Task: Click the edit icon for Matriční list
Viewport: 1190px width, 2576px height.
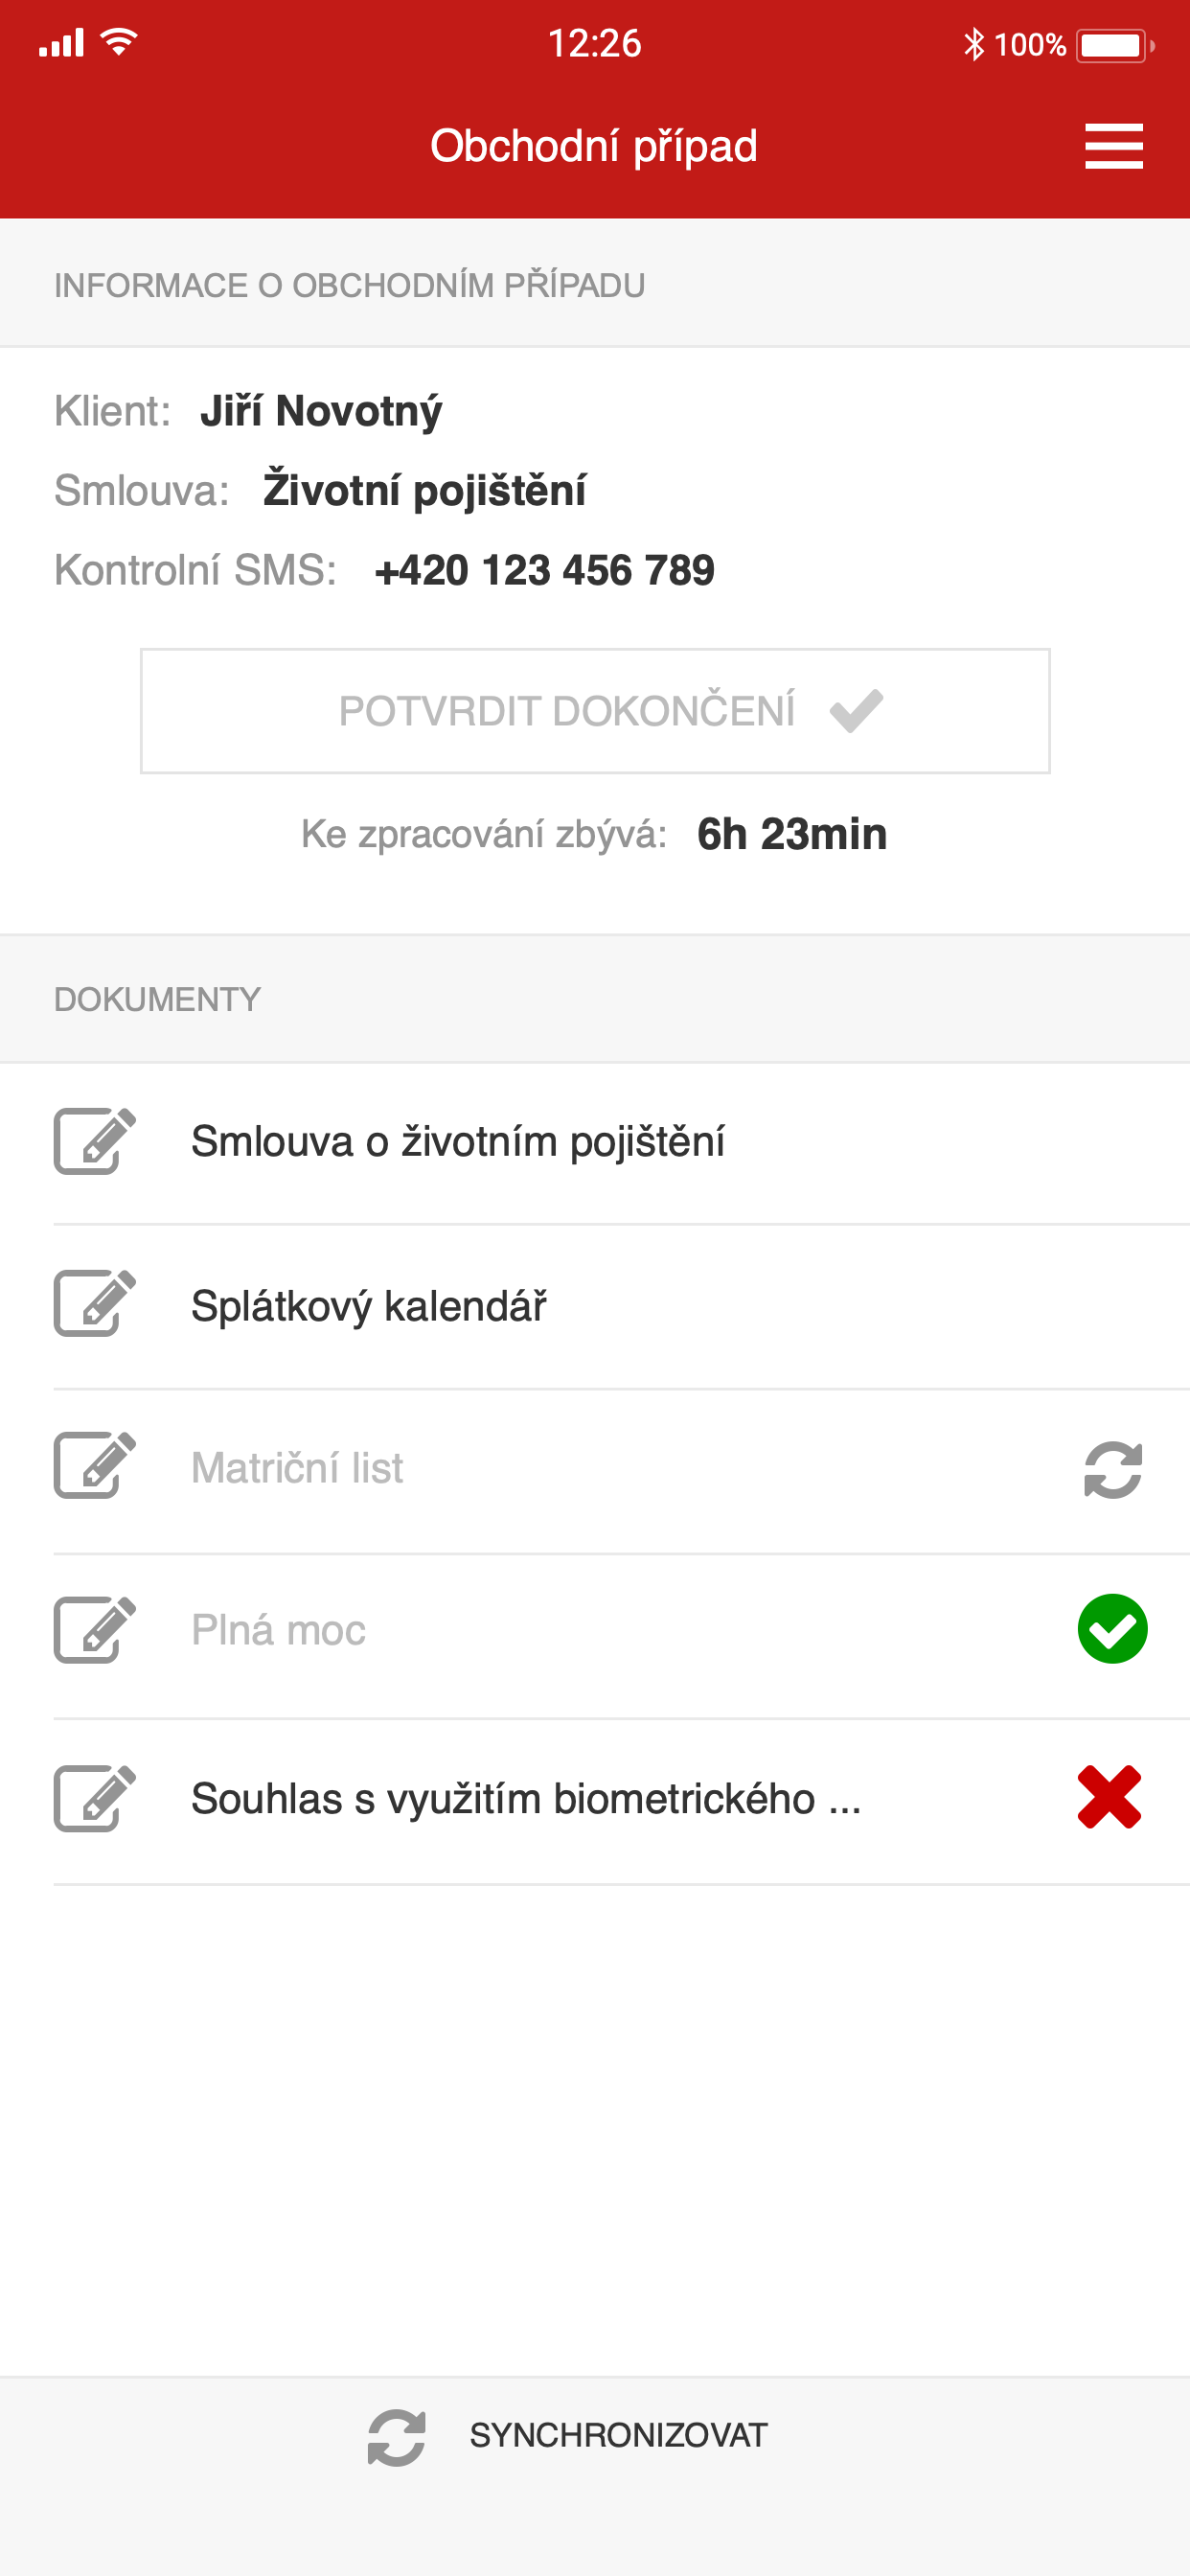Action: click(95, 1466)
